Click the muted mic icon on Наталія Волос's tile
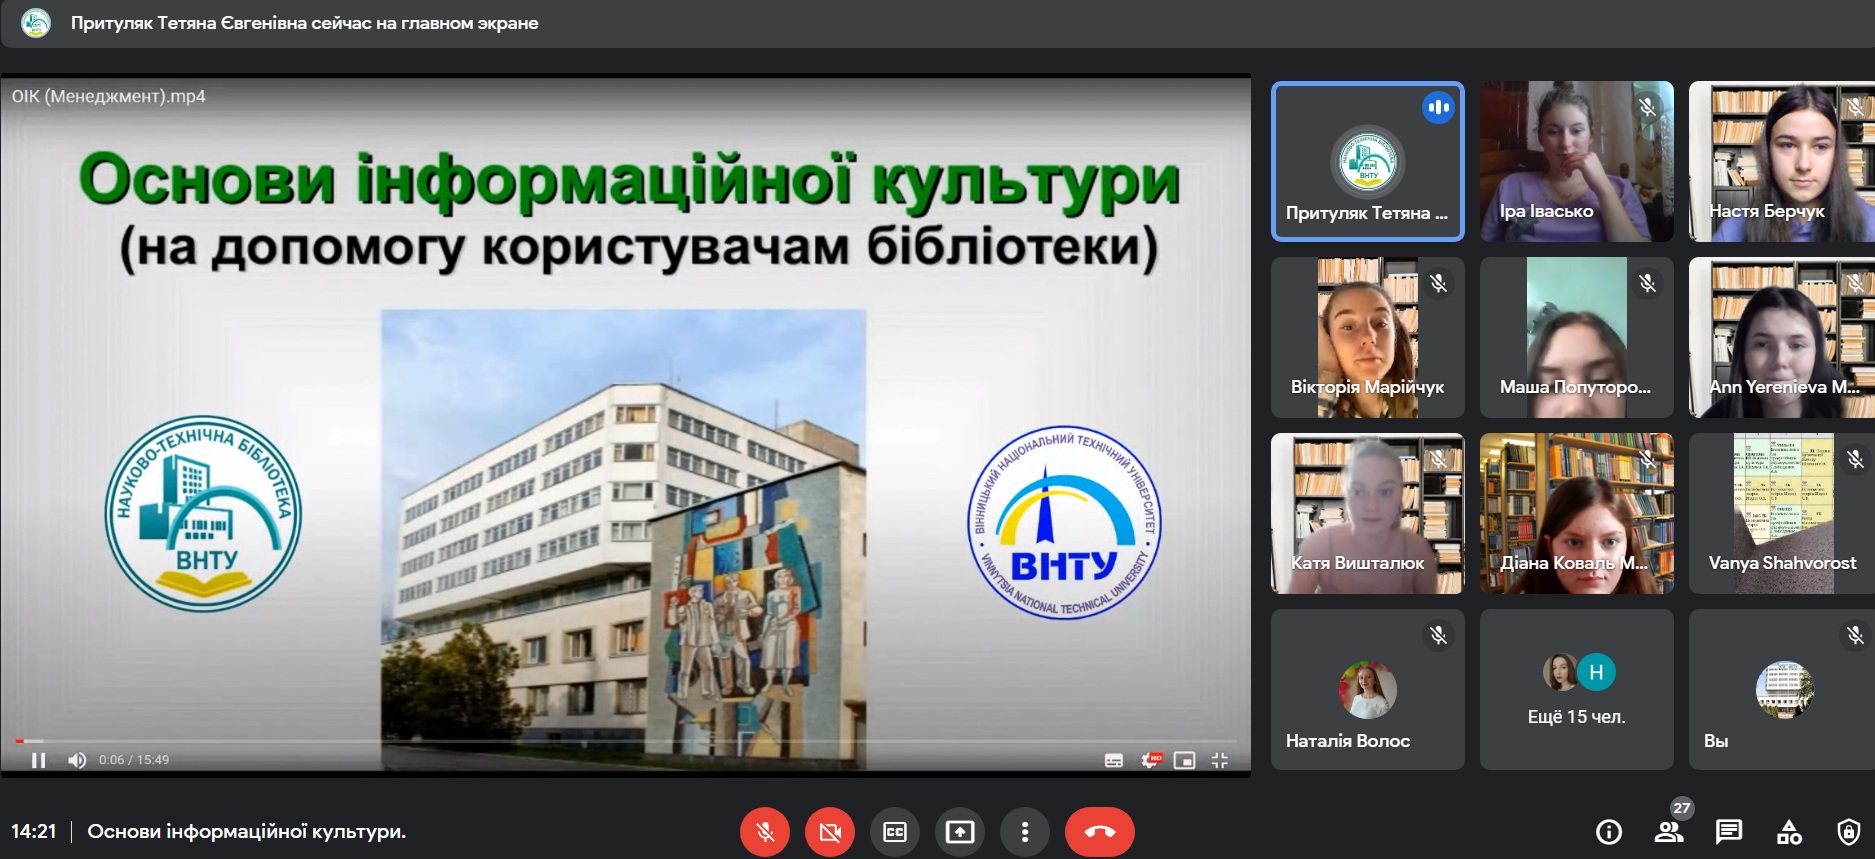 1439,635
